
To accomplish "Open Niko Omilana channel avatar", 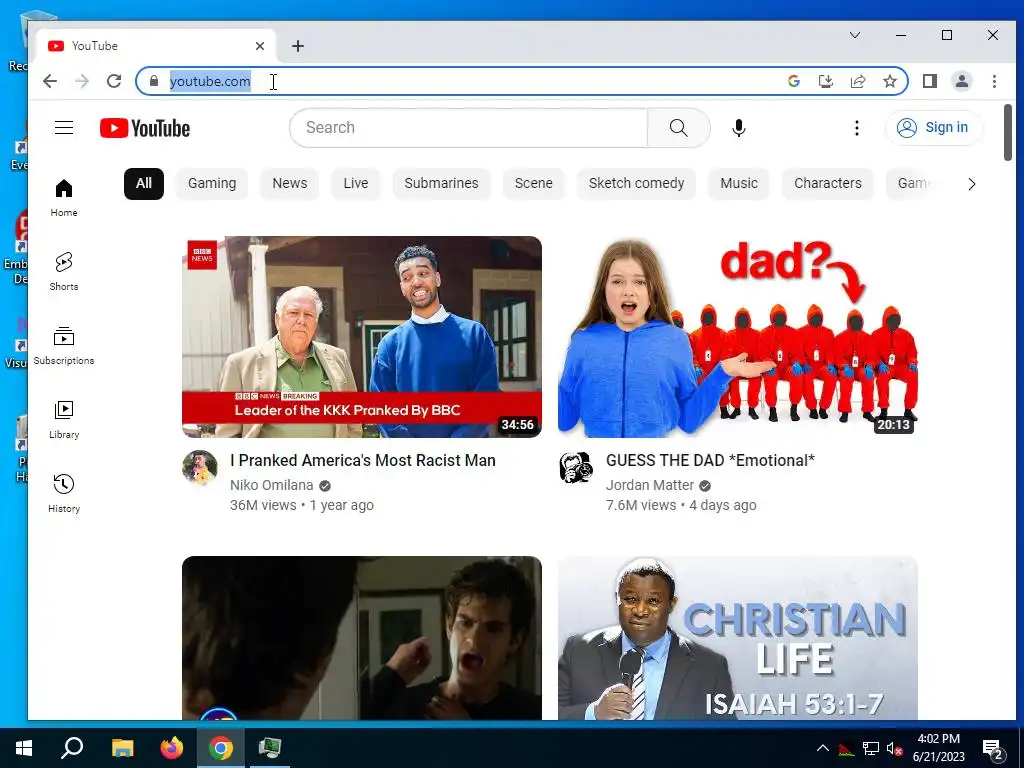I will 200,467.
